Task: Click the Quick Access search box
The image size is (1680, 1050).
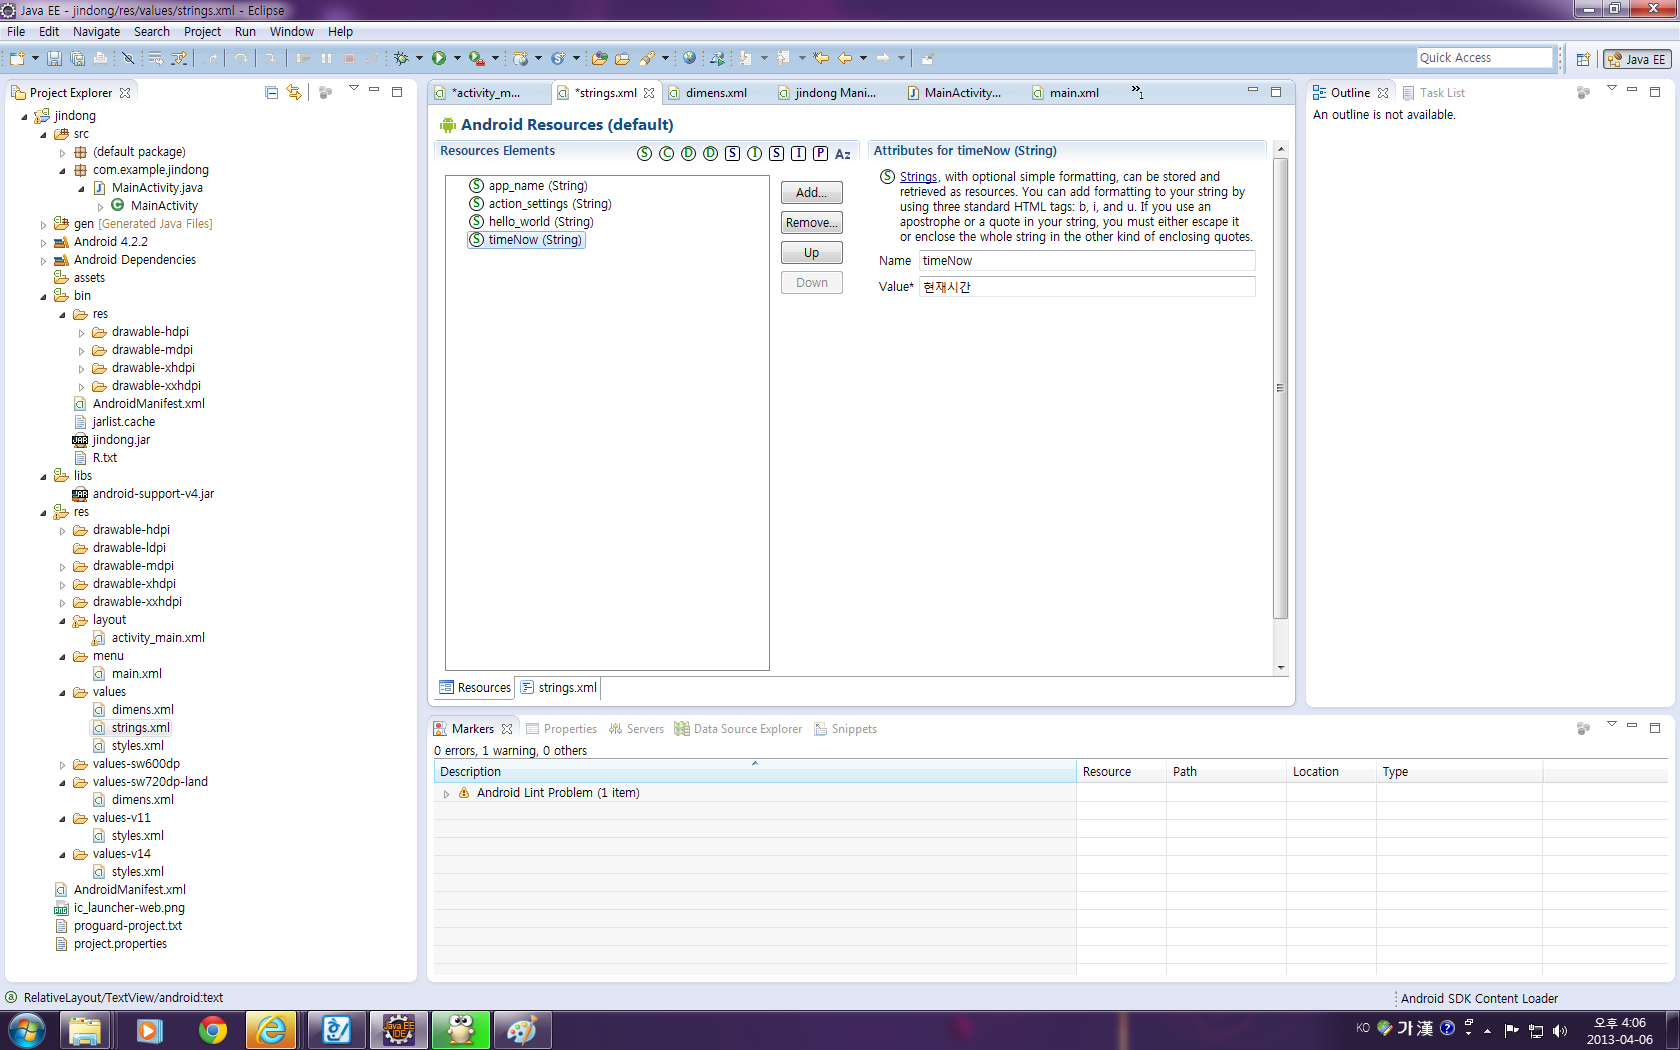Action: tap(1485, 58)
